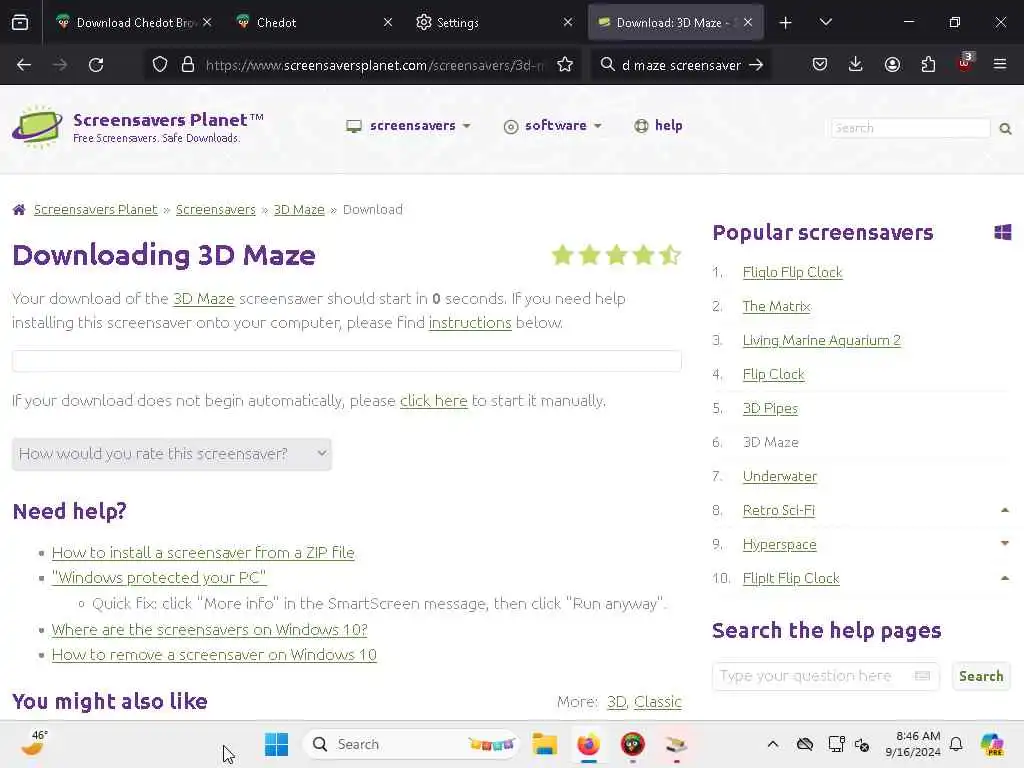Open the Windows Start menu

click(276, 744)
